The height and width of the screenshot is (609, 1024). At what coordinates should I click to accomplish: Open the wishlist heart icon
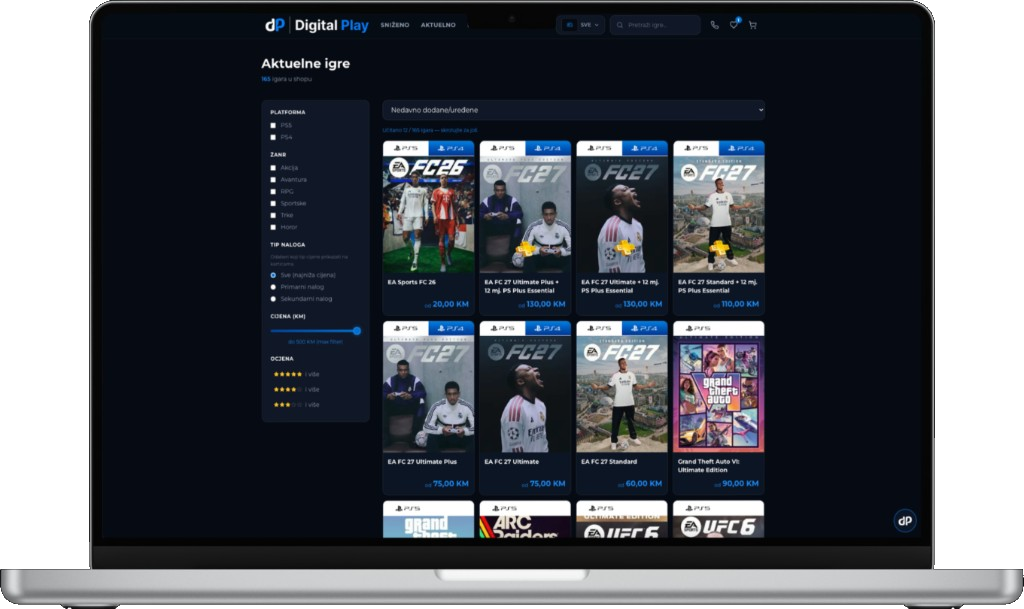tap(733, 25)
